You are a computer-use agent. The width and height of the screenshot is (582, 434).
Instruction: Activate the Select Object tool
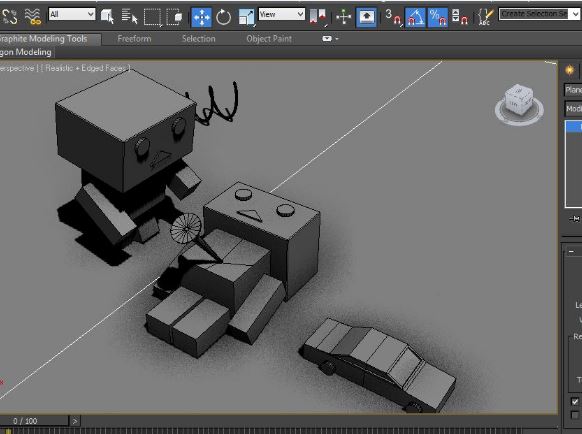click(x=107, y=17)
